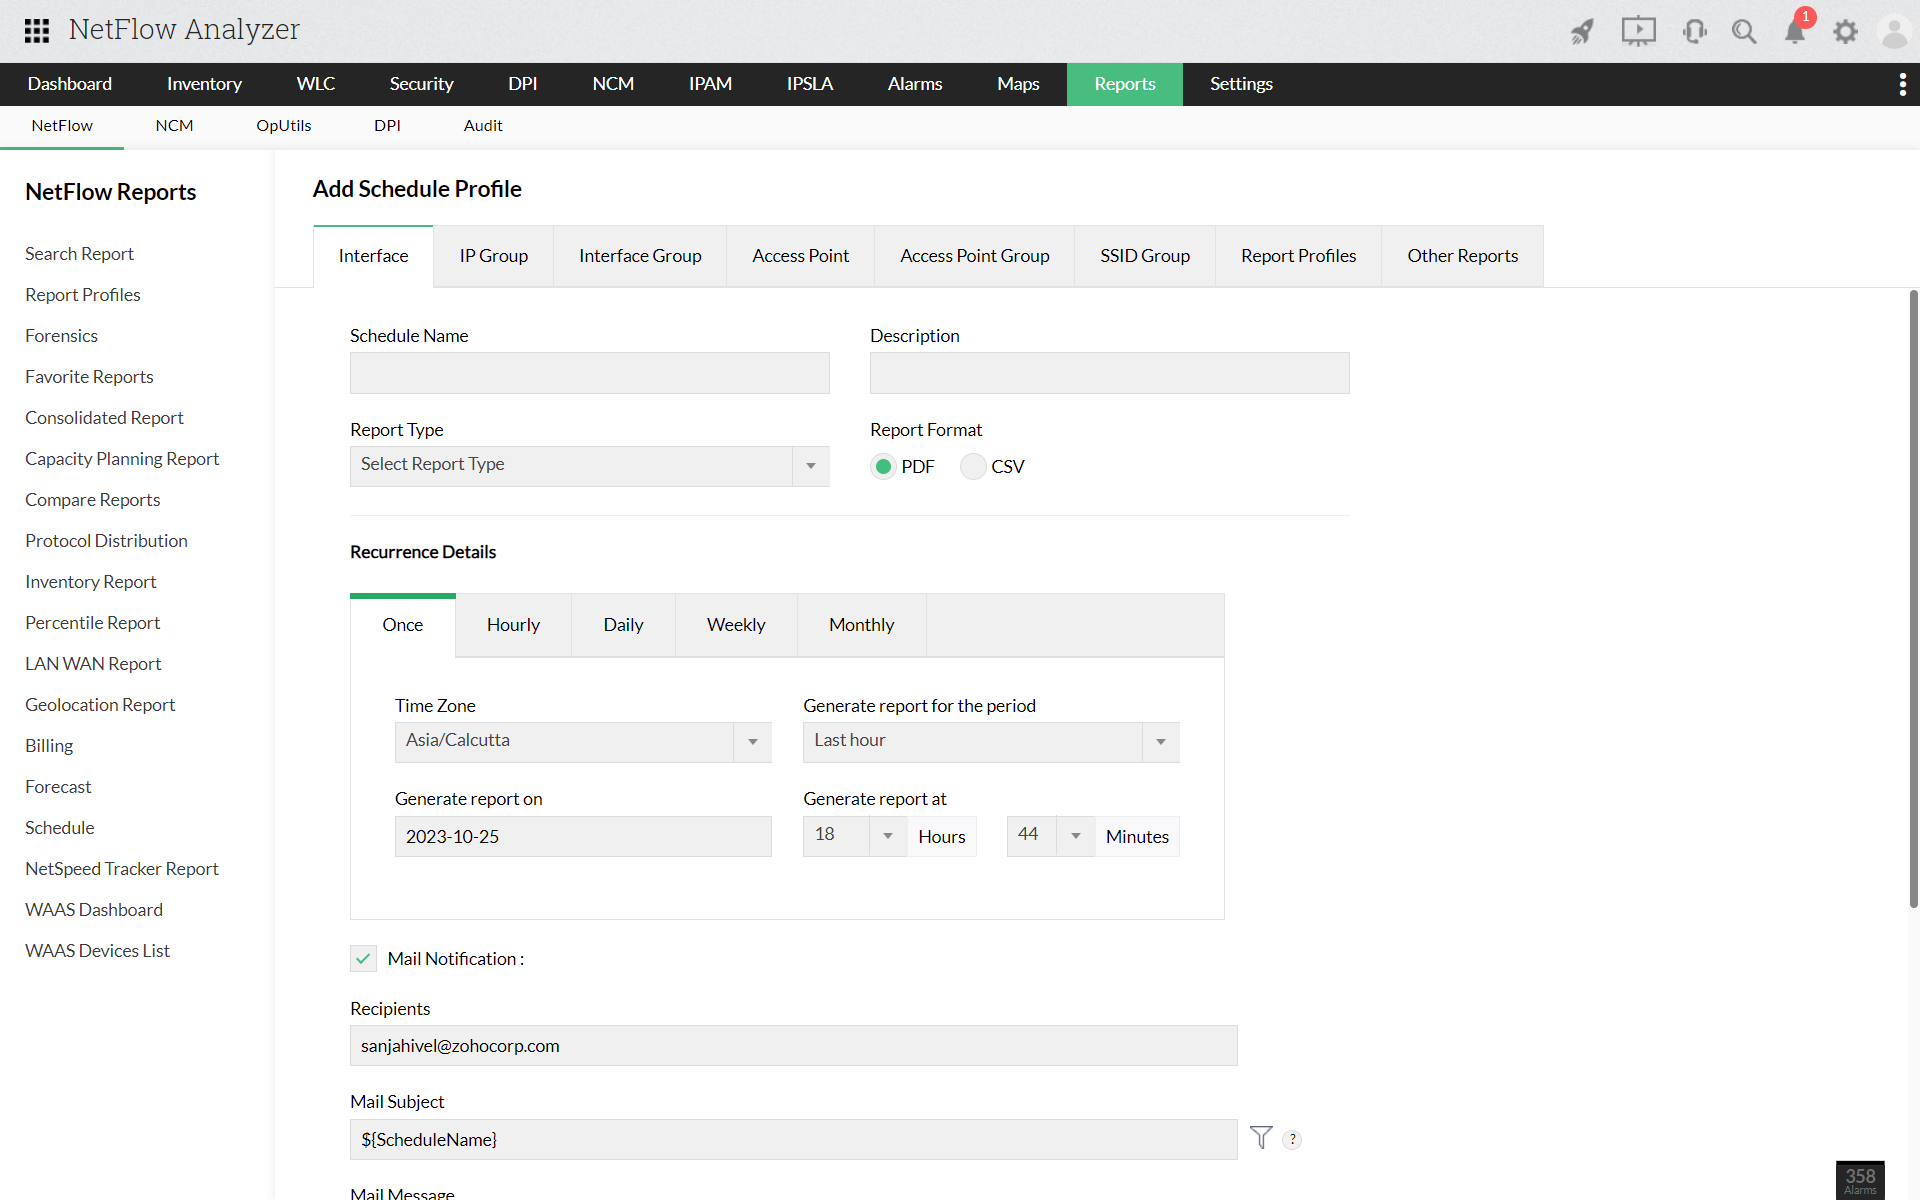Uncheck the Mail Notification checkbox
1920x1200 pixels.
click(x=363, y=959)
